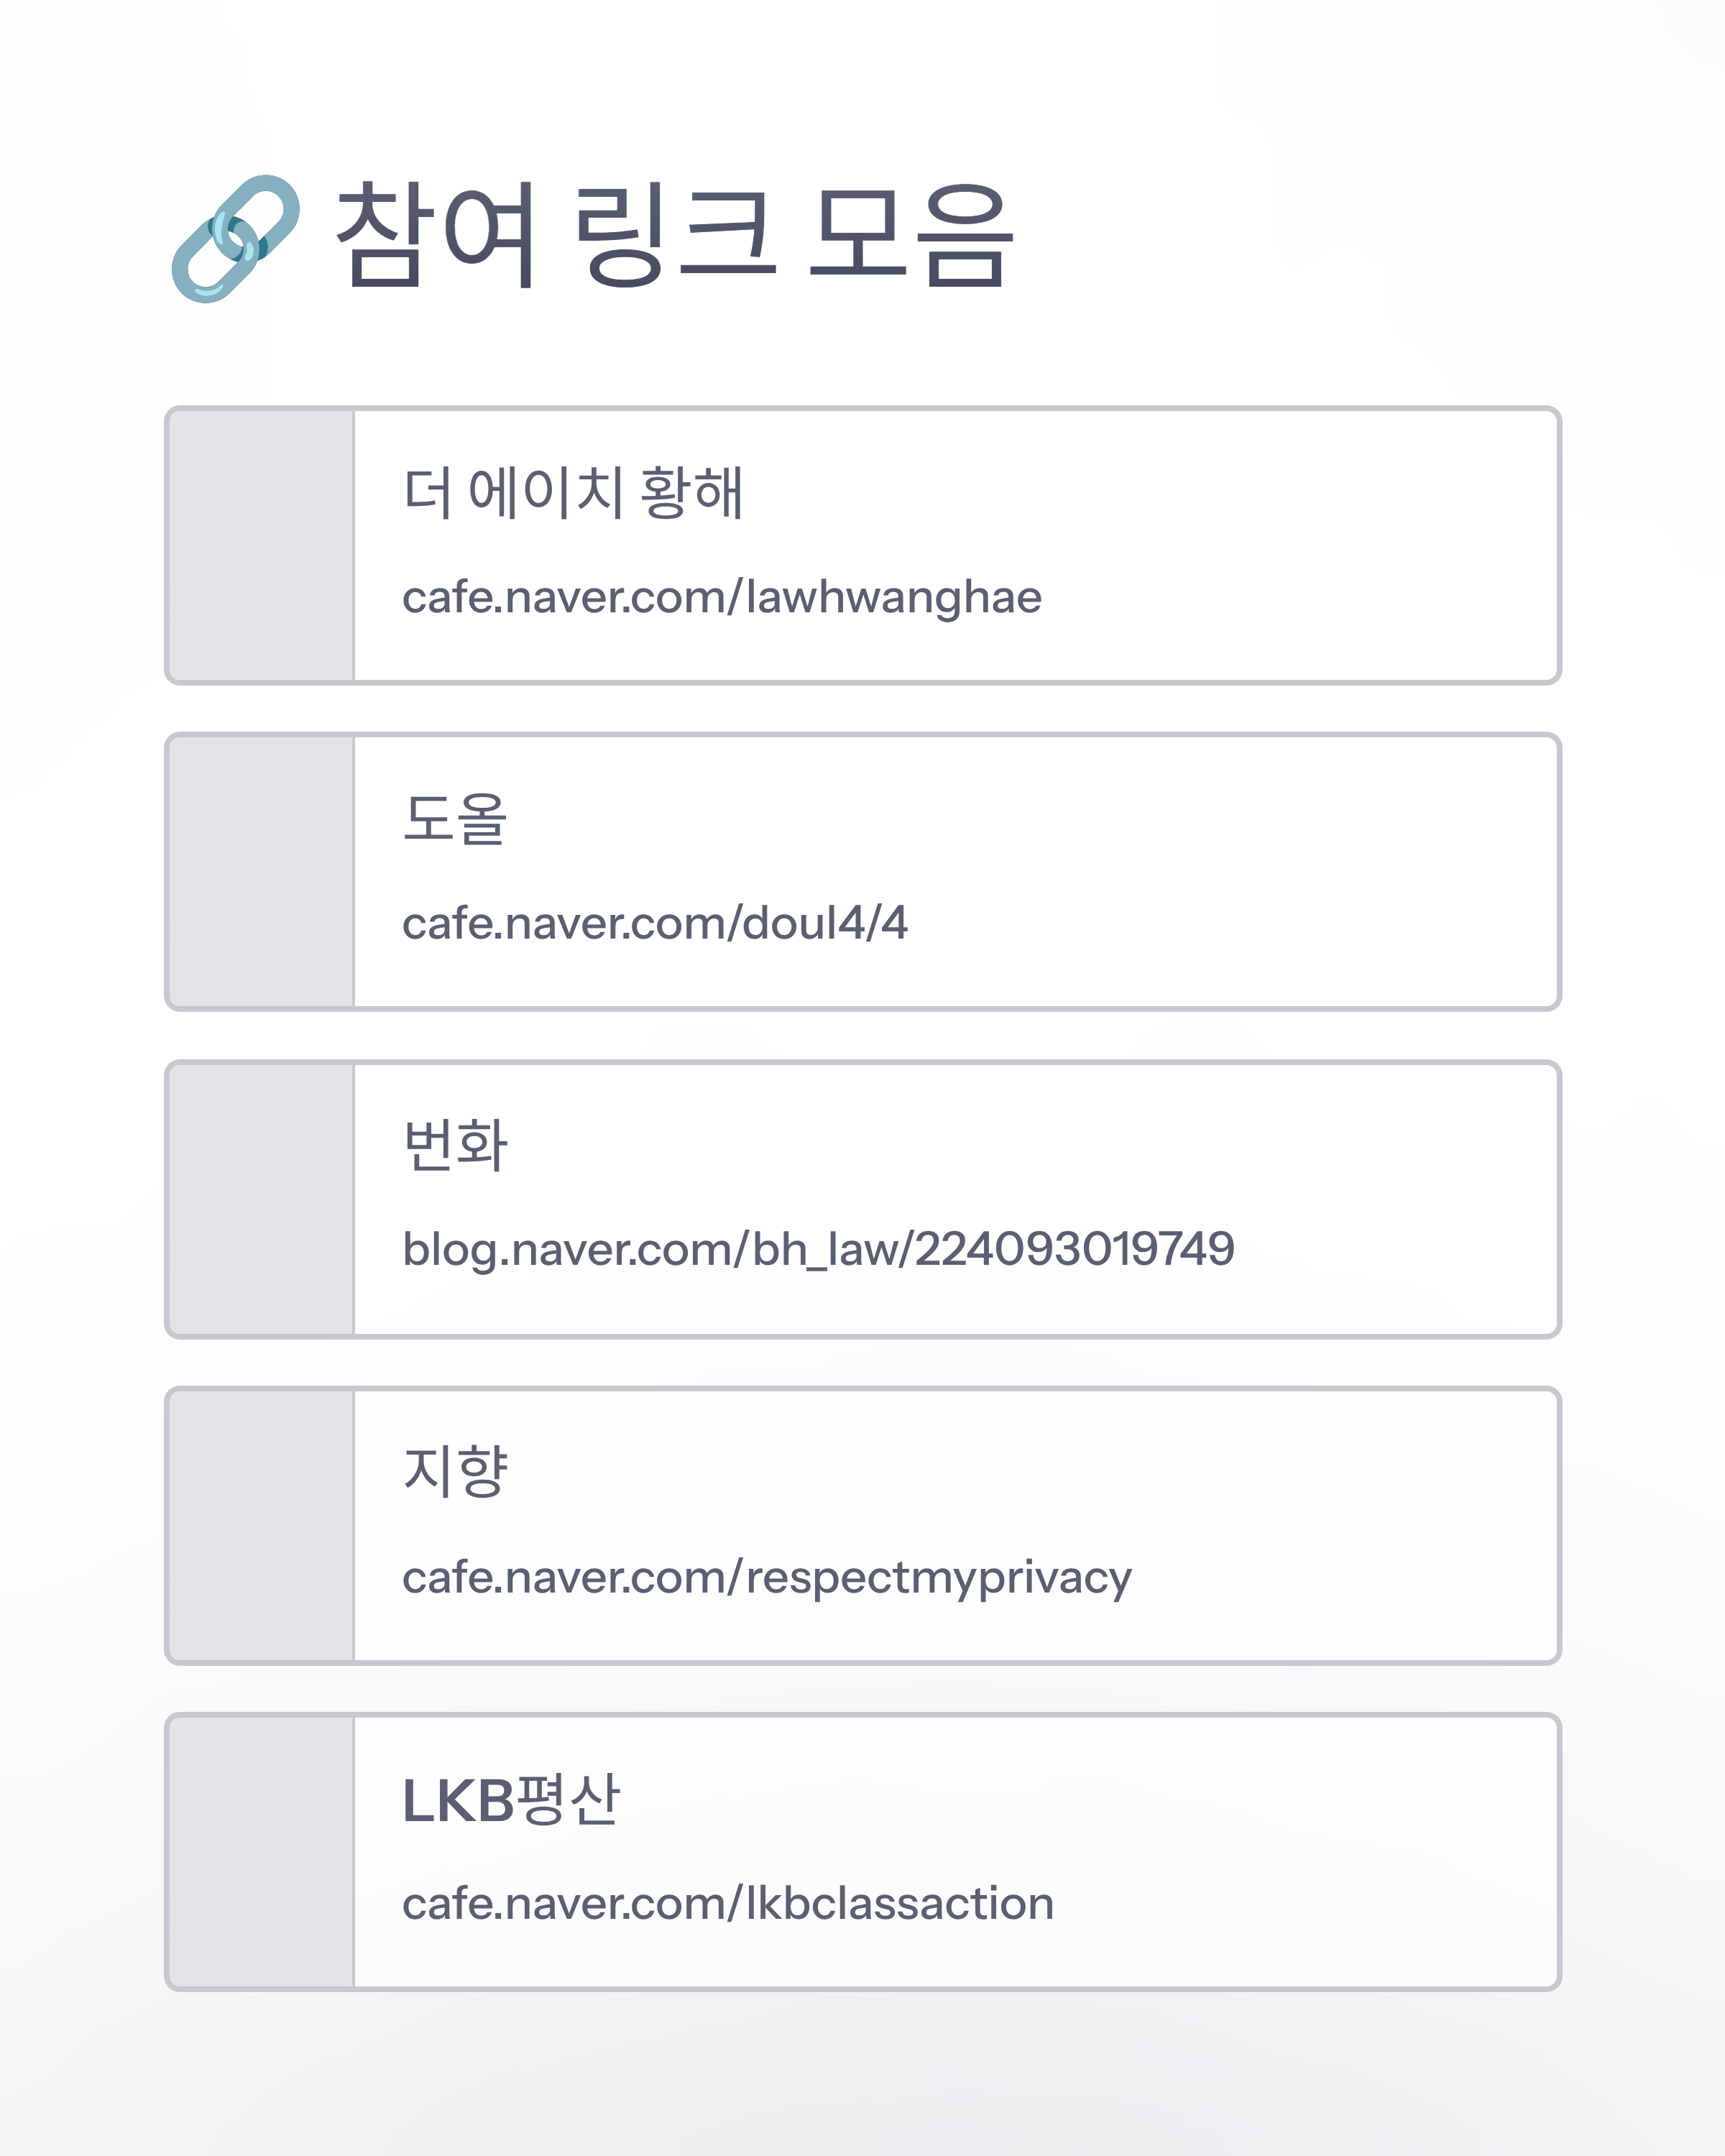Image resolution: width=1725 pixels, height=2156 pixels.
Task: Click the gray thumbnail beside 더 에이치 황해
Action: (x=261, y=545)
